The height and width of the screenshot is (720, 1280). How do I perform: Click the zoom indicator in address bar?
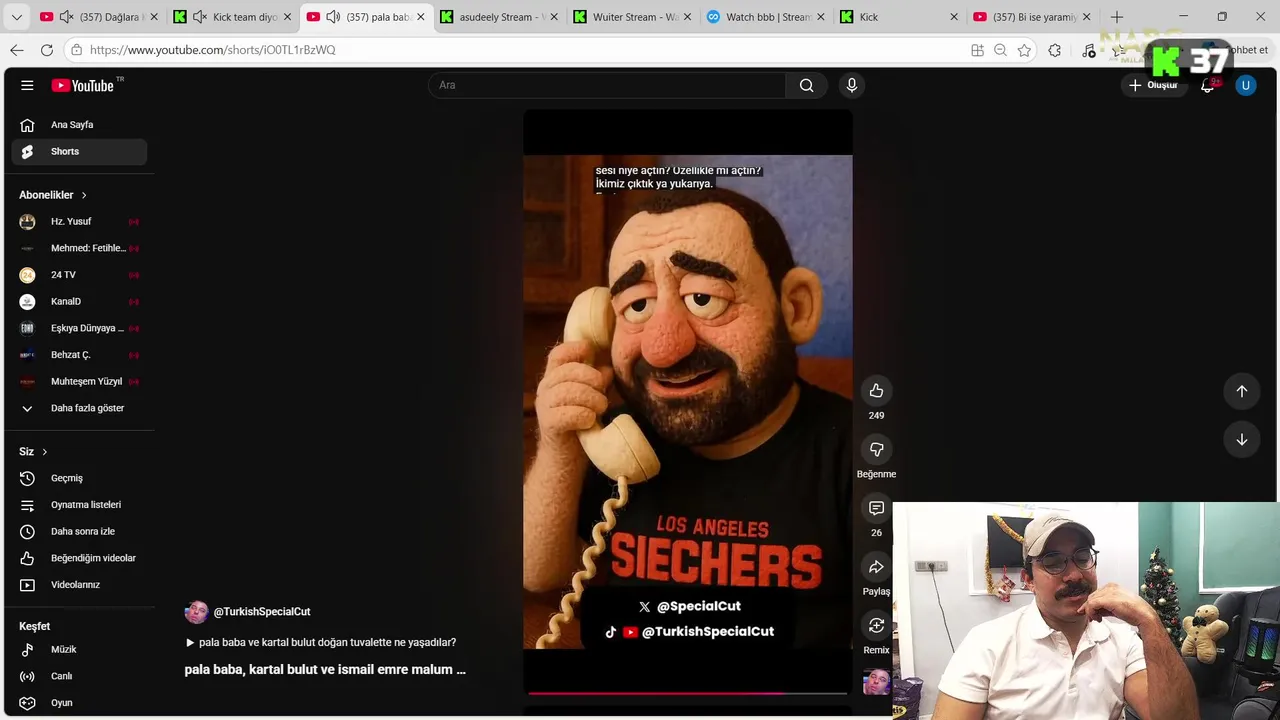[x=1000, y=50]
